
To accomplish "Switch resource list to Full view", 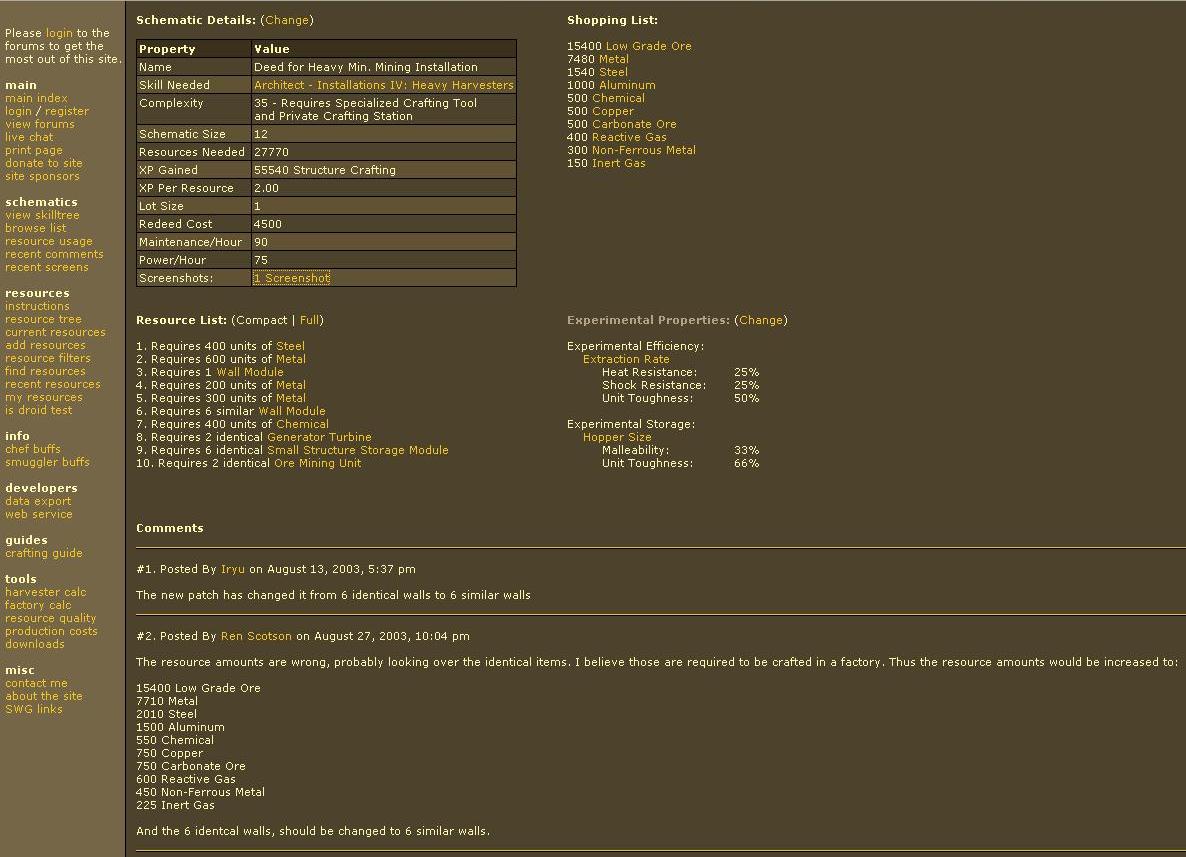I will coord(309,320).
